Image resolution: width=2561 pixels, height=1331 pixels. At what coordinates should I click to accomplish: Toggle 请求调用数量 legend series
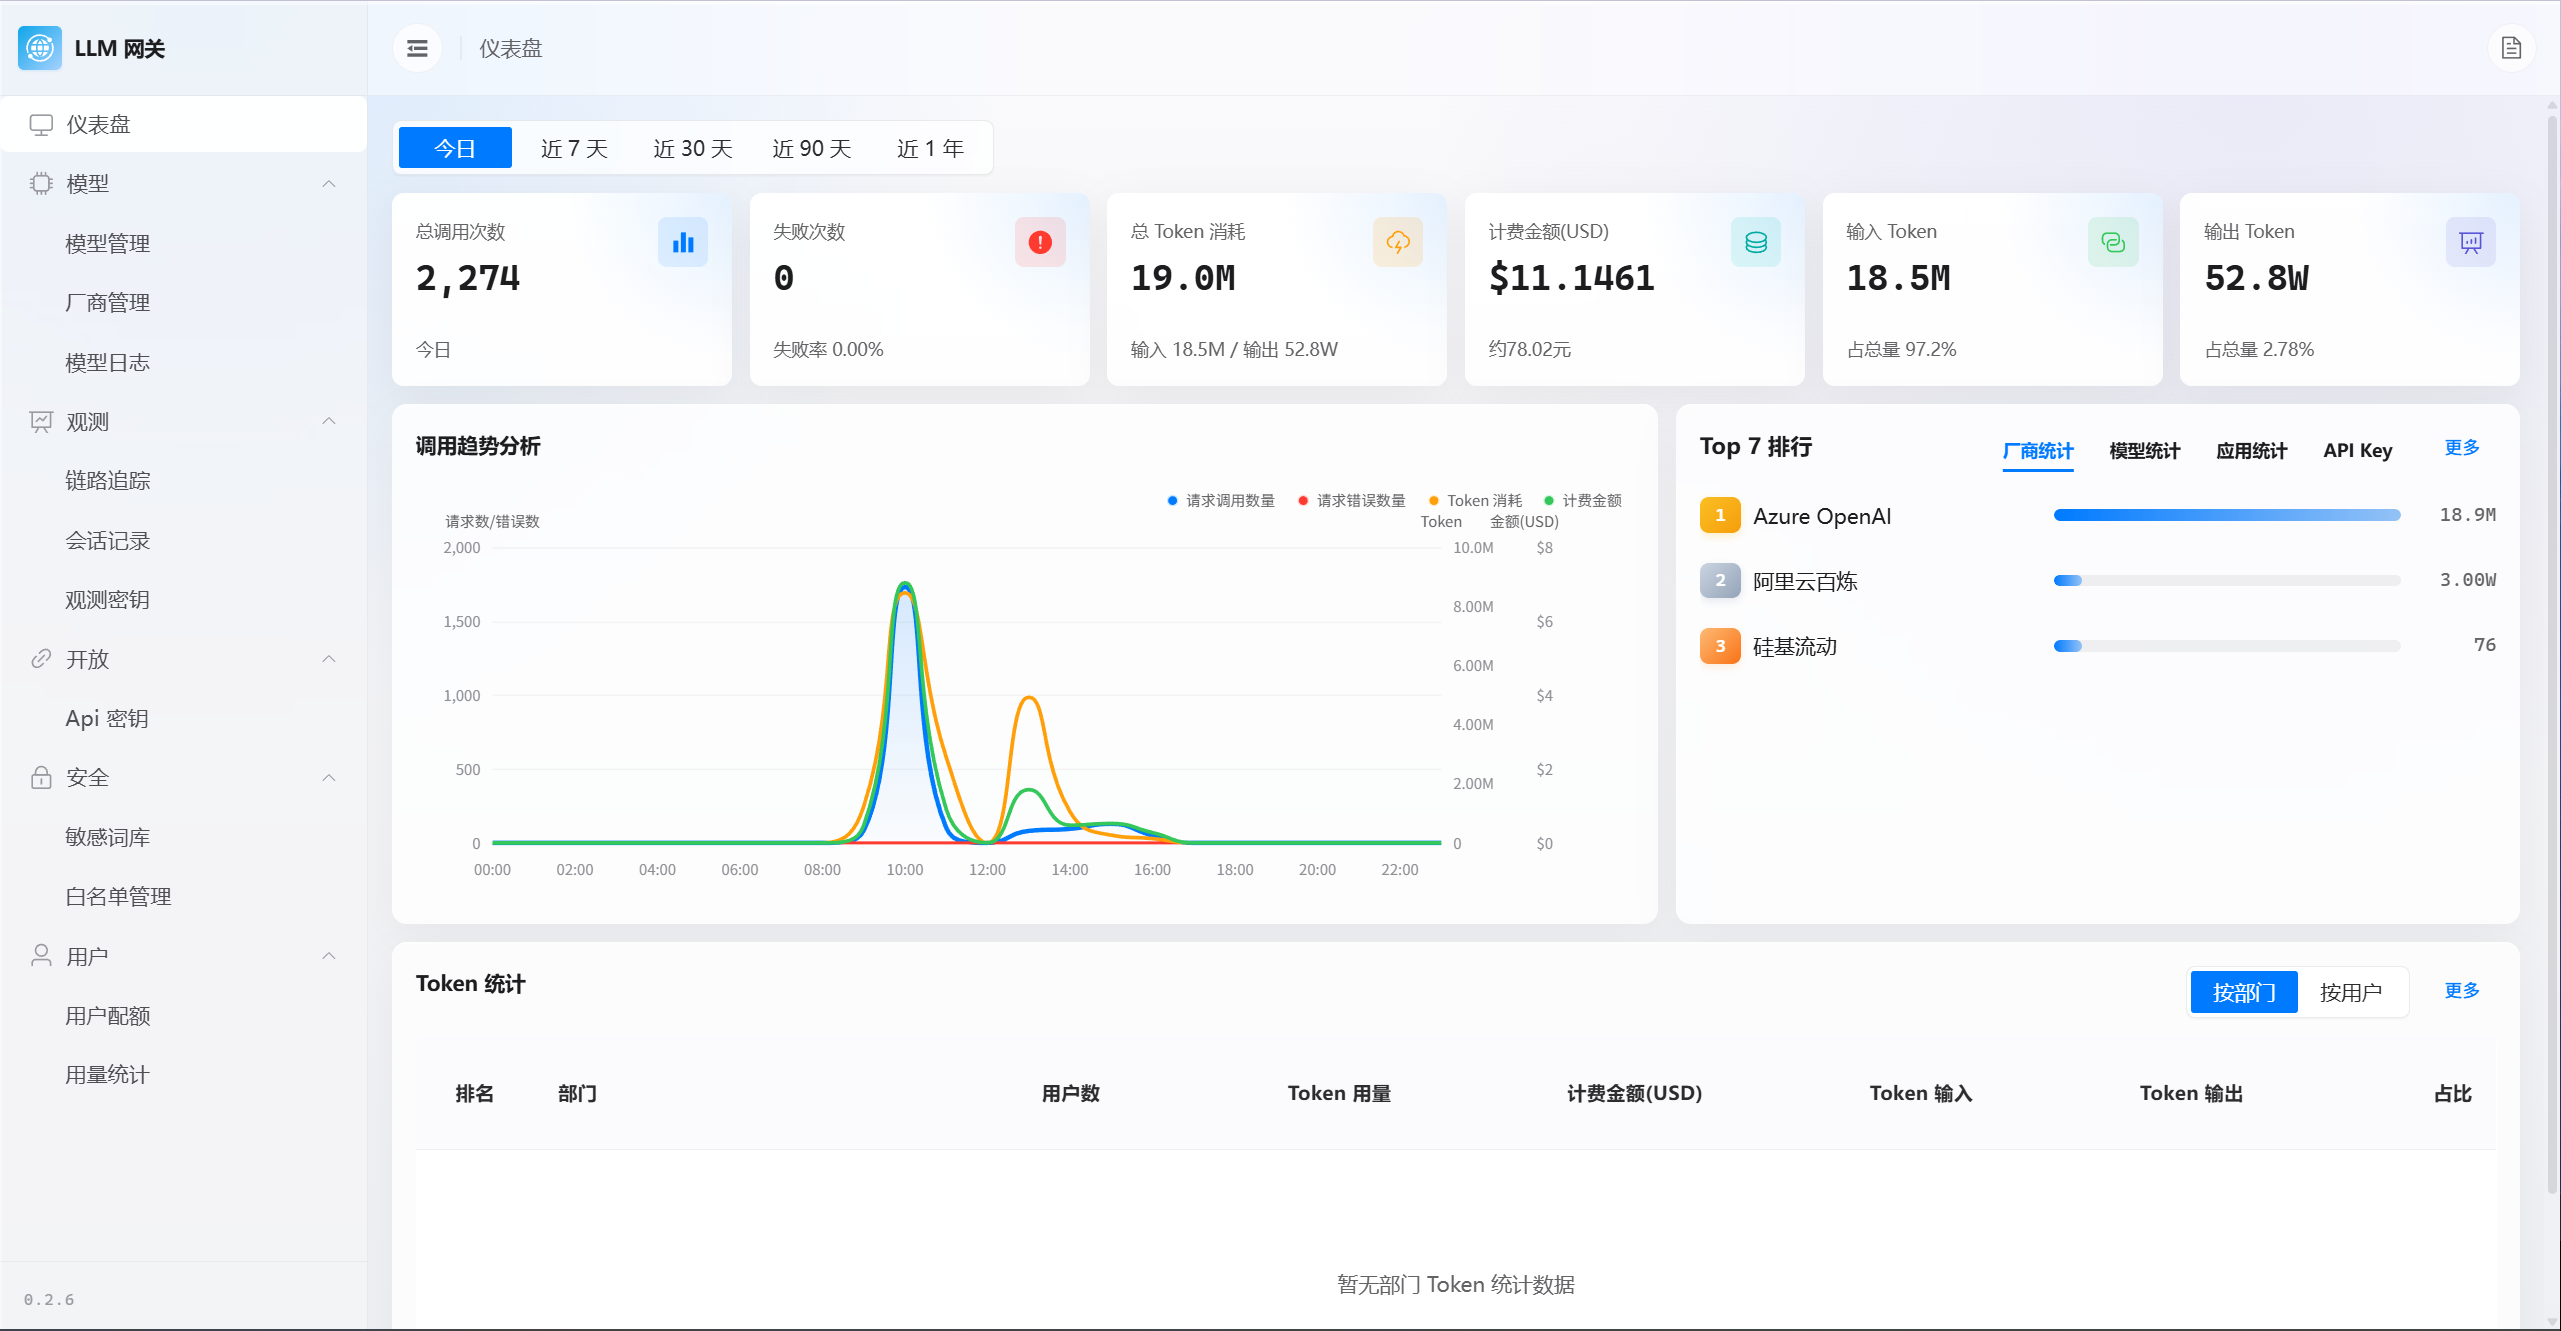[1221, 501]
